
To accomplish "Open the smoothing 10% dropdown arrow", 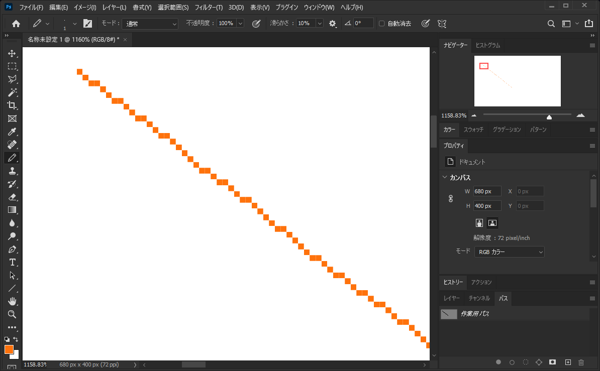I will pyautogui.click(x=320, y=24).
